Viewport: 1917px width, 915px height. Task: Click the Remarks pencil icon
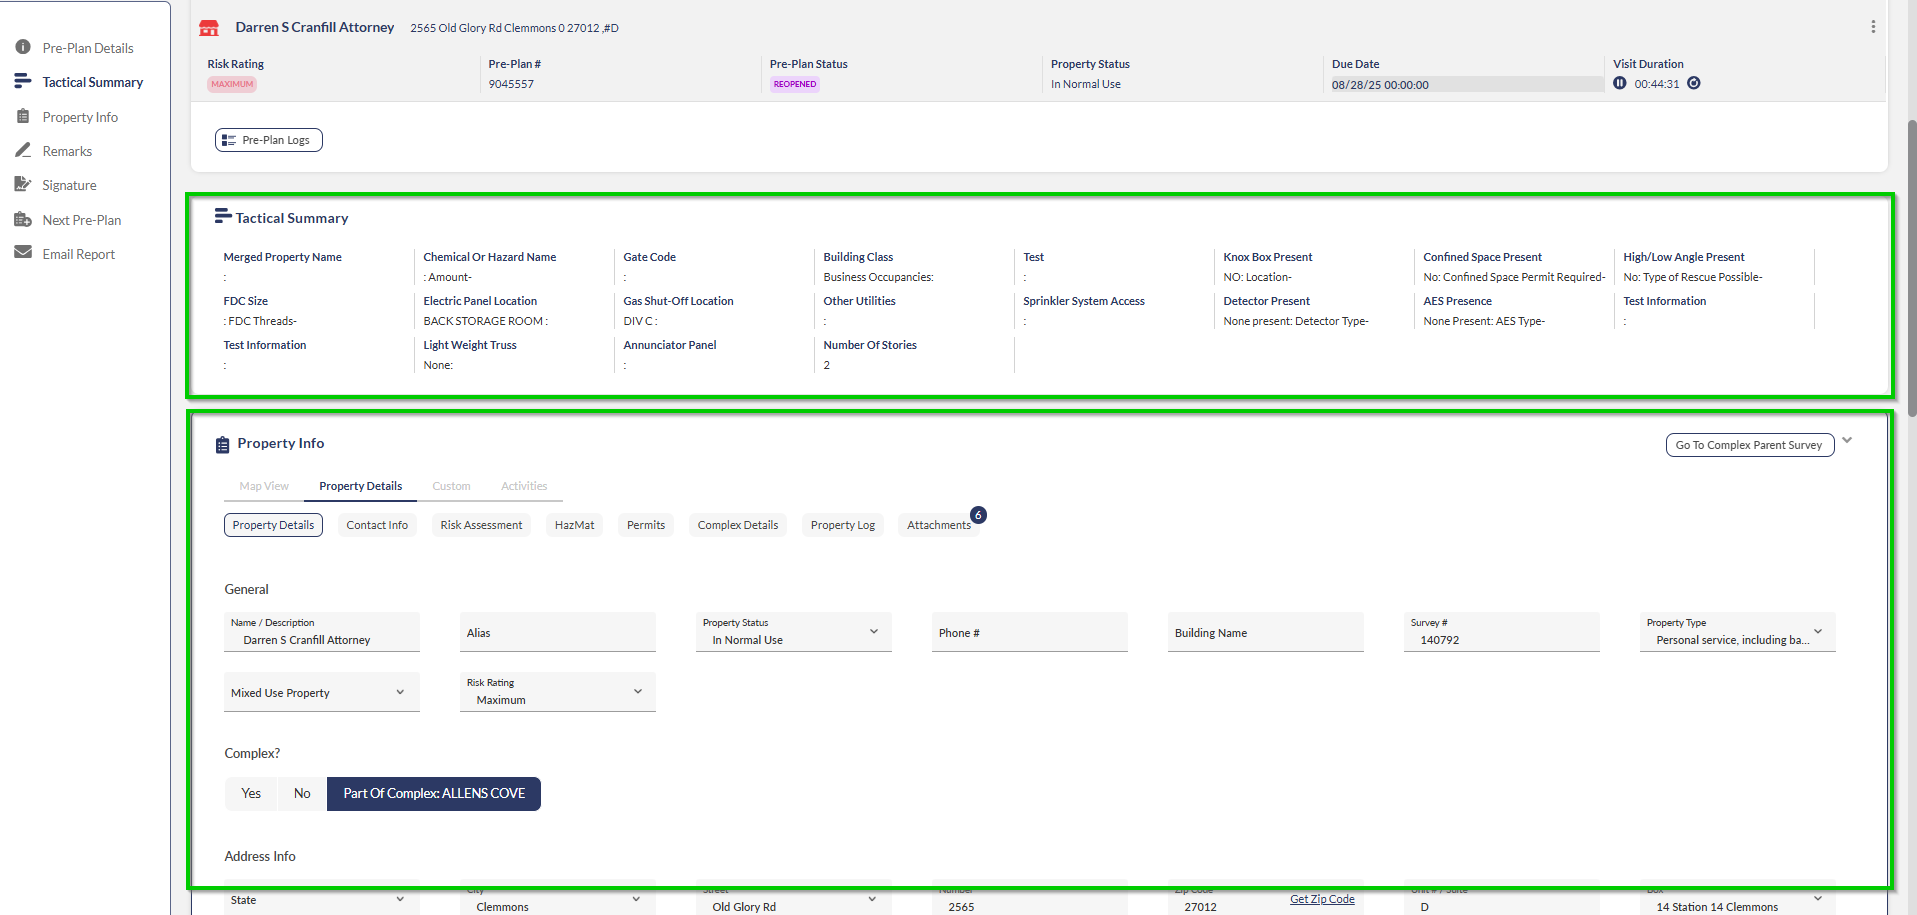pyautogui.click(x=22, y=151)
